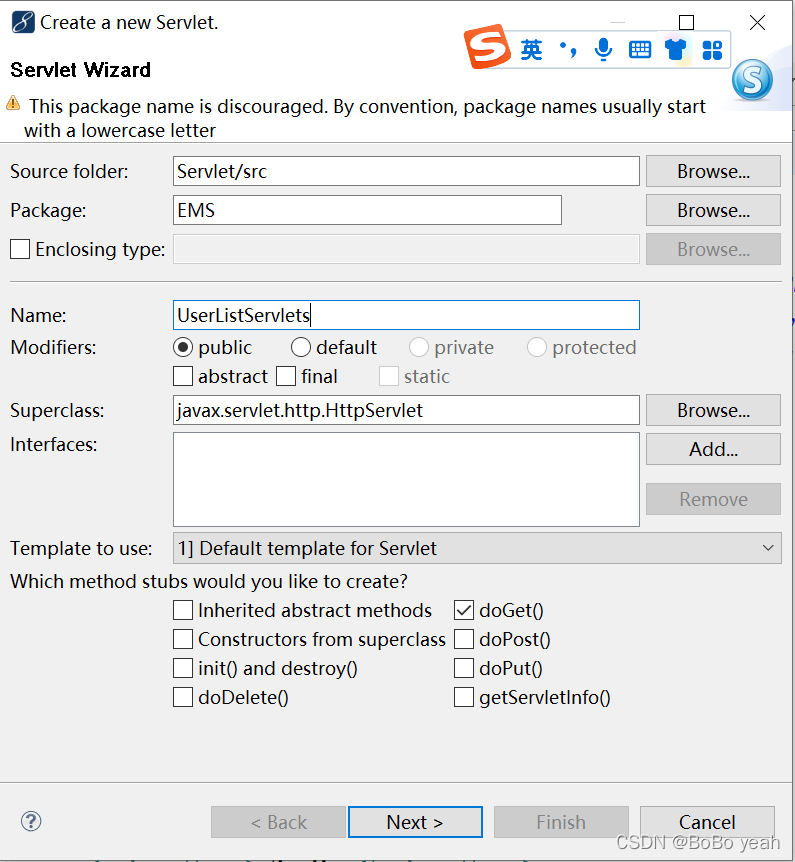The height and width of the screenshot is (862, 795).
Task: Click the help question mark icon
Action: (31, 822)
